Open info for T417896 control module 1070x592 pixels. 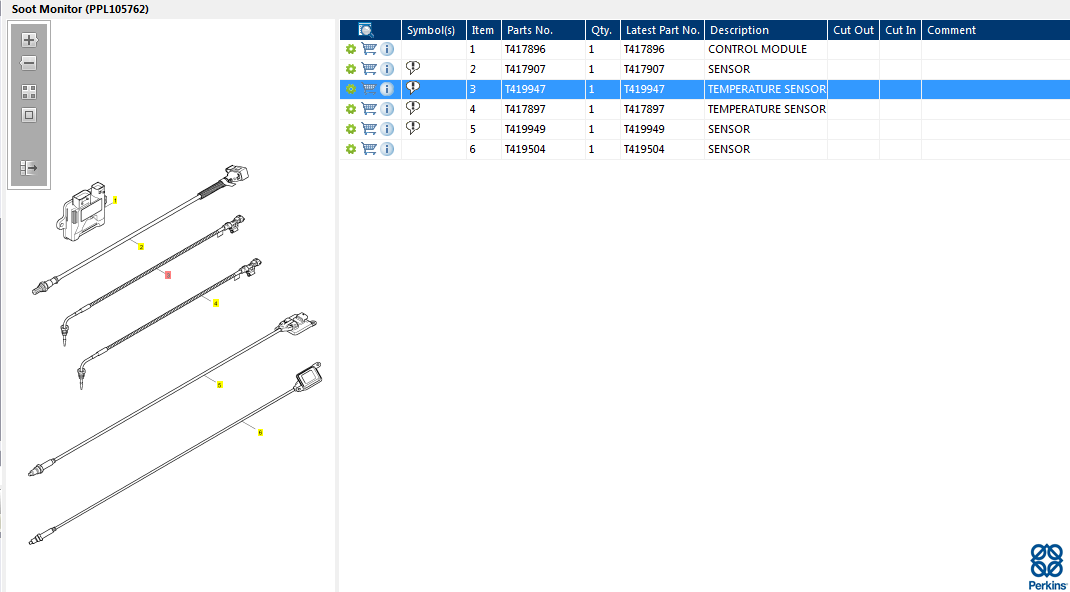[387, 49]
